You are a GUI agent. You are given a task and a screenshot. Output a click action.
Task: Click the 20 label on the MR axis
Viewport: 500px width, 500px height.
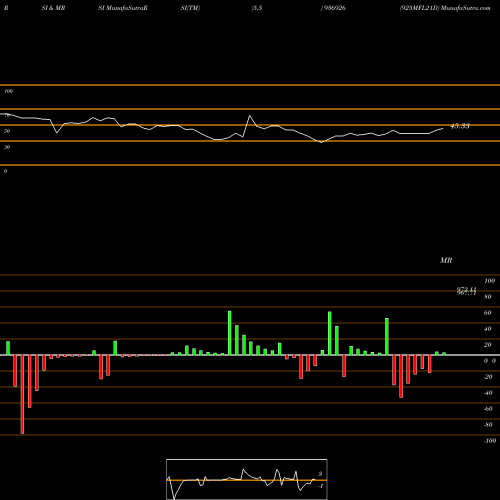click(488, 345)
